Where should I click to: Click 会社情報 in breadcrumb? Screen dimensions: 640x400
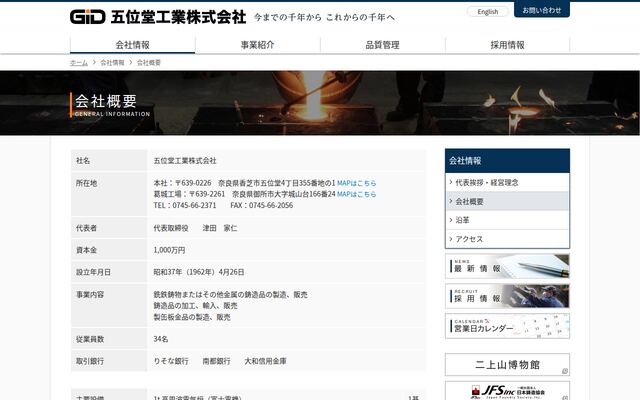point(112,62)
